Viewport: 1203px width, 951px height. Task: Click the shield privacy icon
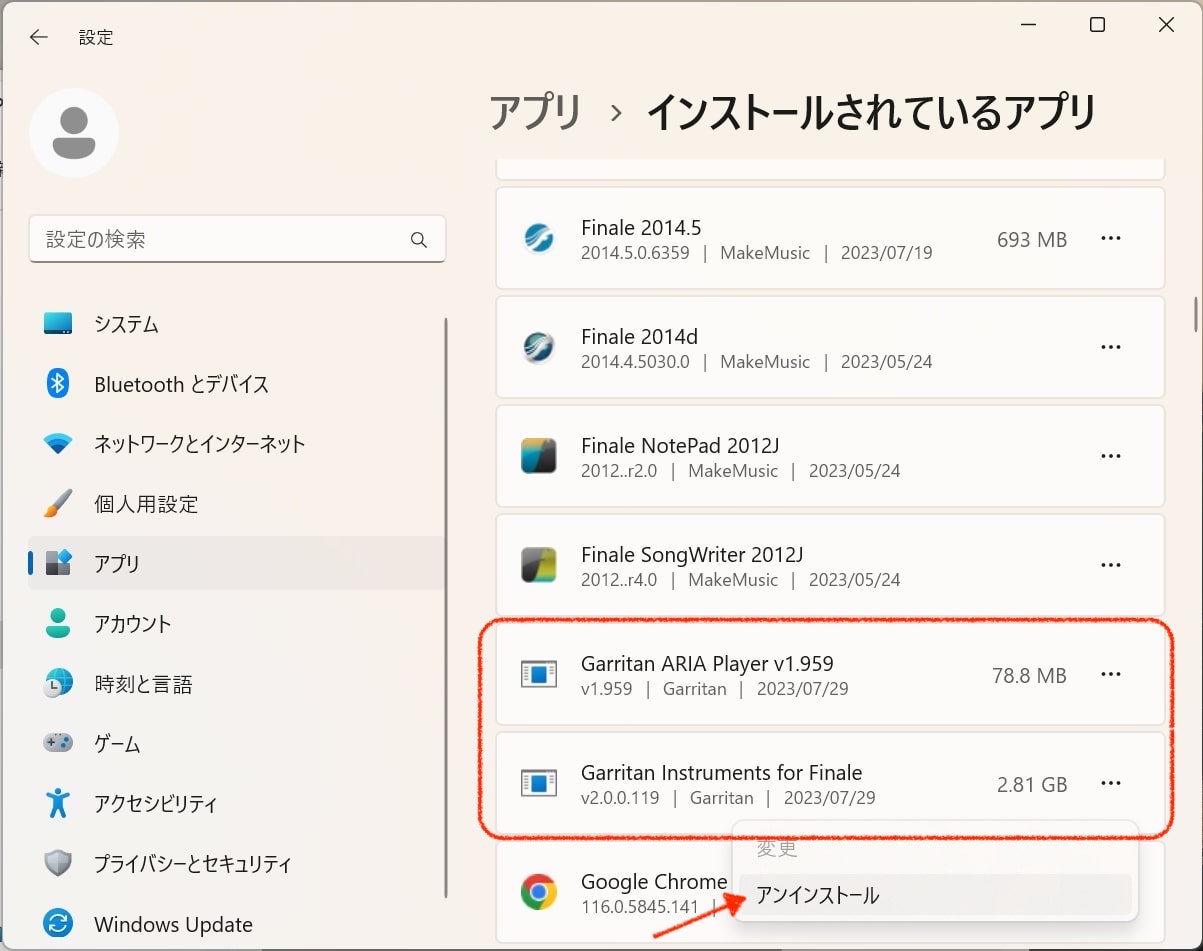pyautogui.click(x=58, y=863)
